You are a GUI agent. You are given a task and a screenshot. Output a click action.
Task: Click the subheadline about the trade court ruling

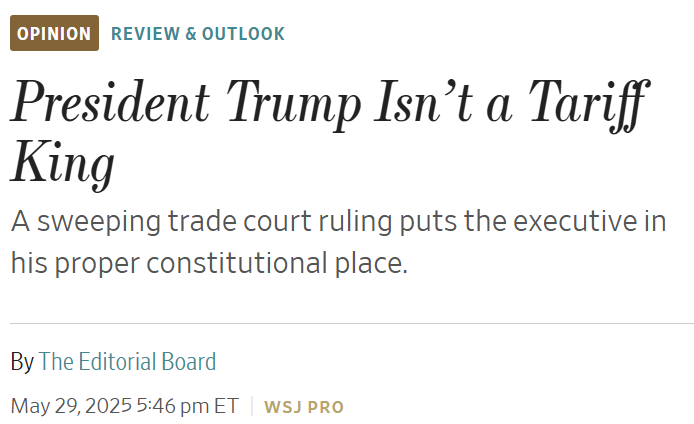pyautogui.click(x=339, y=242)
